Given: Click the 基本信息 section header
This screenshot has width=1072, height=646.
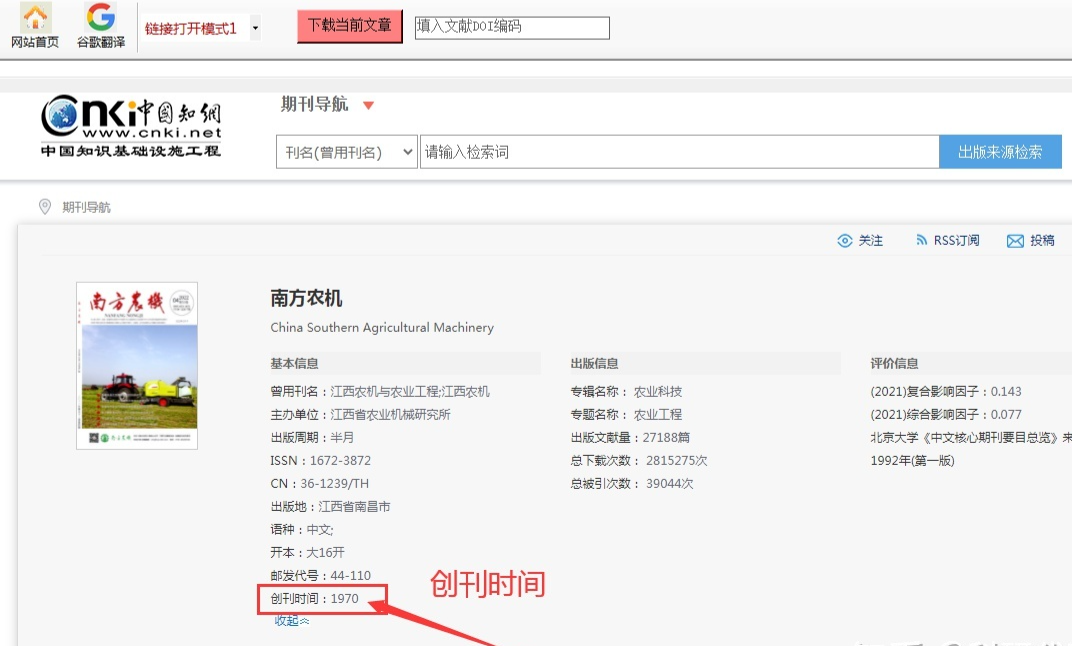Looking at the screenshot, I should coord(294,364).
